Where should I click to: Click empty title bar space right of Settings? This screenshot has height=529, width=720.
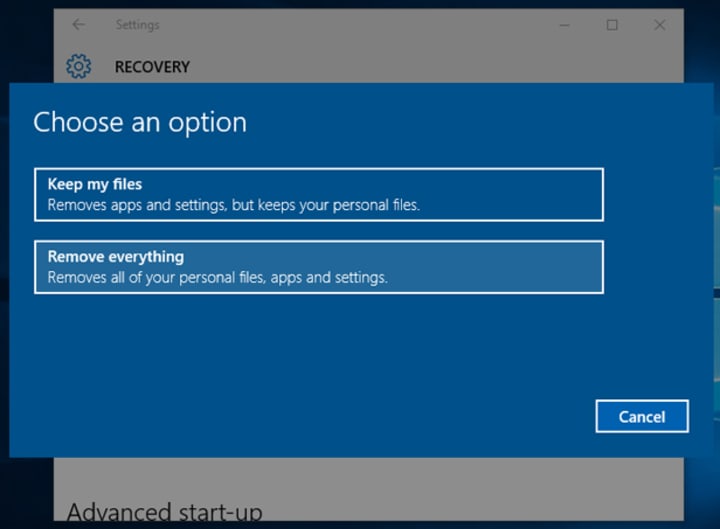[358, 25]
